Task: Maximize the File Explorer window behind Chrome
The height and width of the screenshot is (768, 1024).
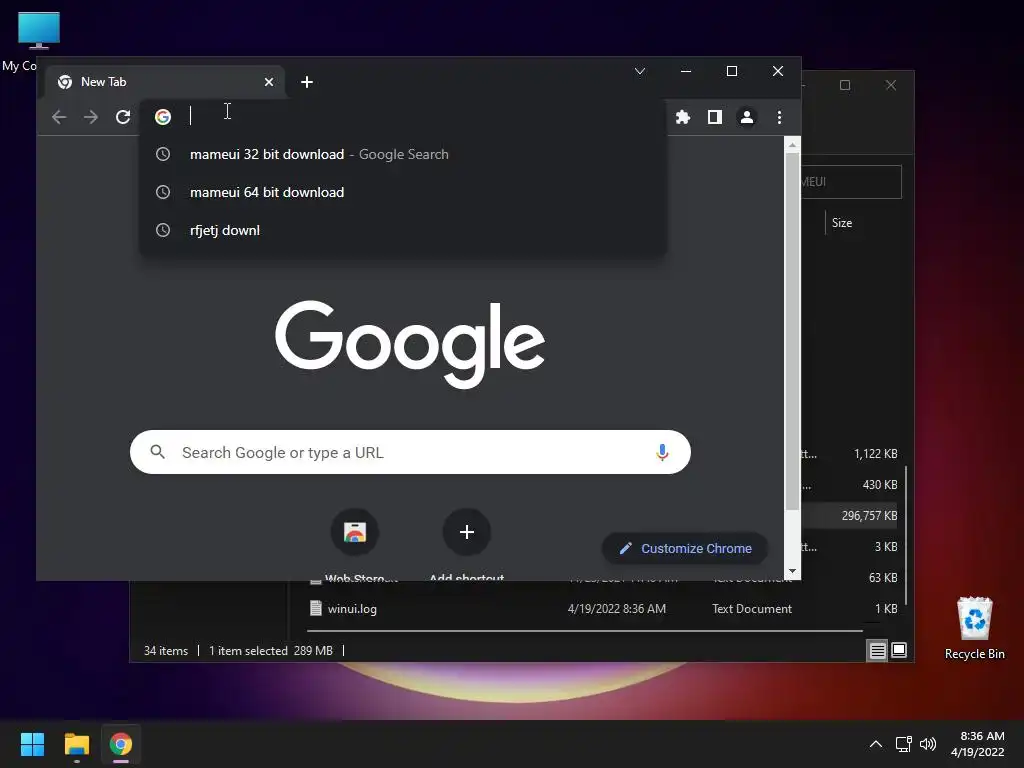Action: [x=845, y=85]
